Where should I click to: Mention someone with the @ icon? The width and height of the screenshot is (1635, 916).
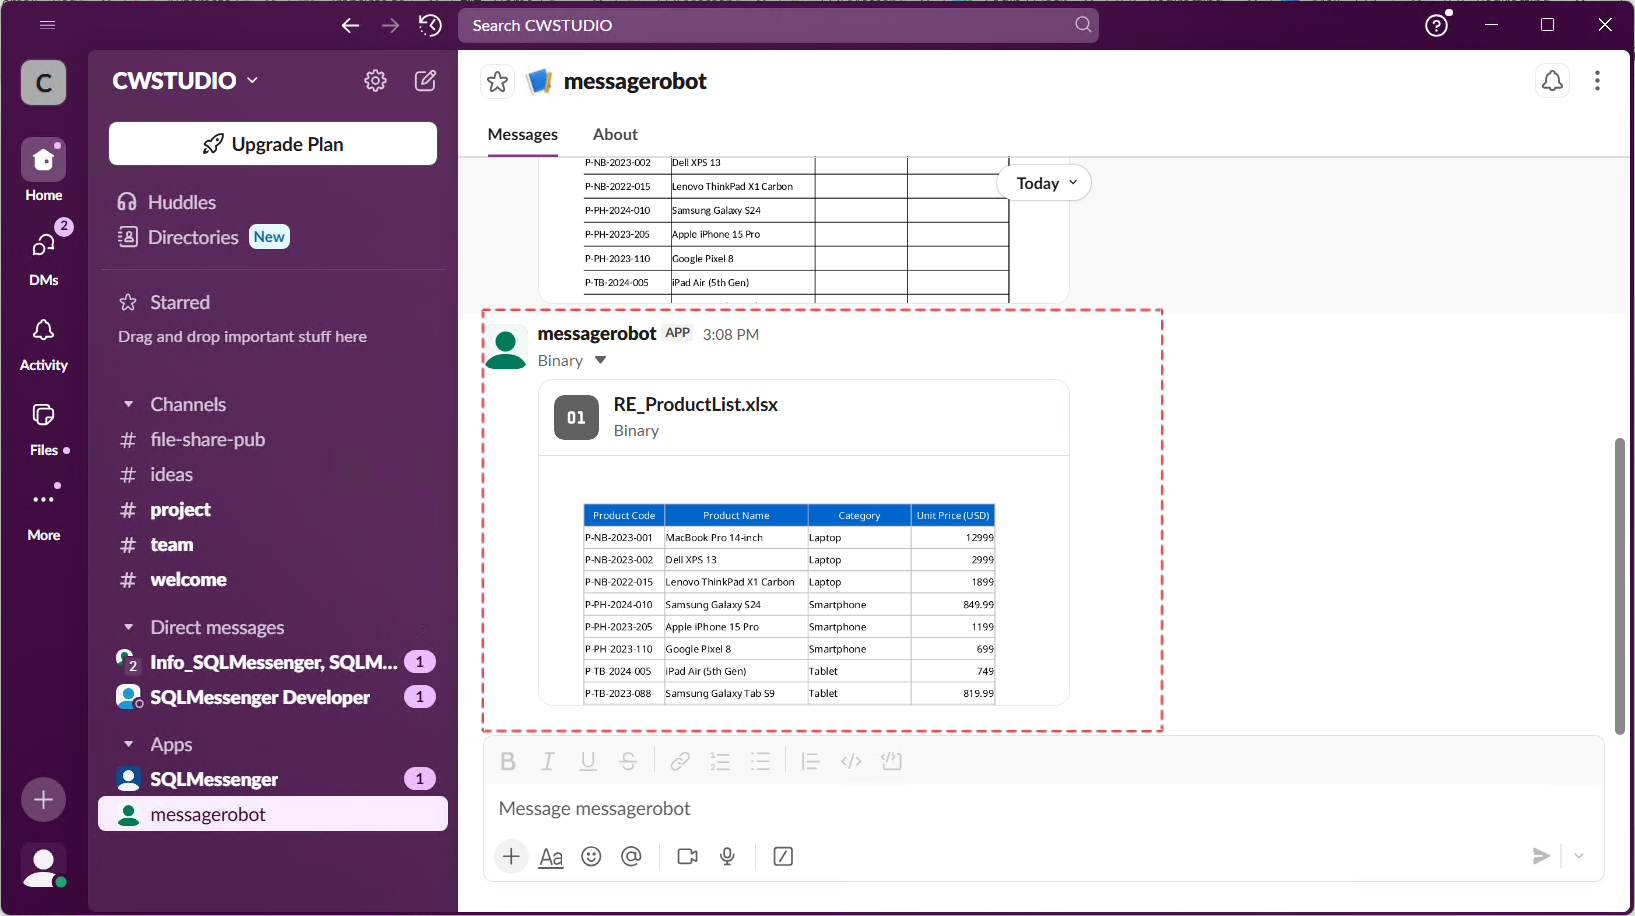point(631,856)
